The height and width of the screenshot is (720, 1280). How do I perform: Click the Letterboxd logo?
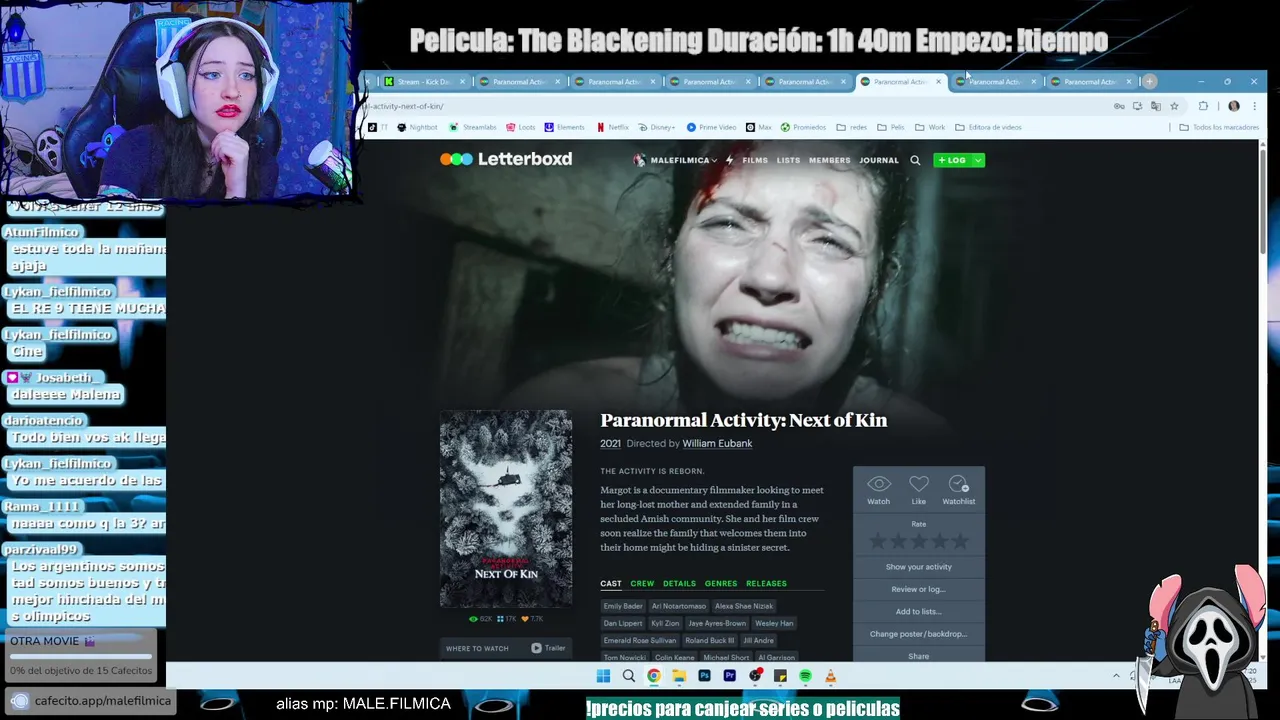pyautogui.click(x=506, y=159)
